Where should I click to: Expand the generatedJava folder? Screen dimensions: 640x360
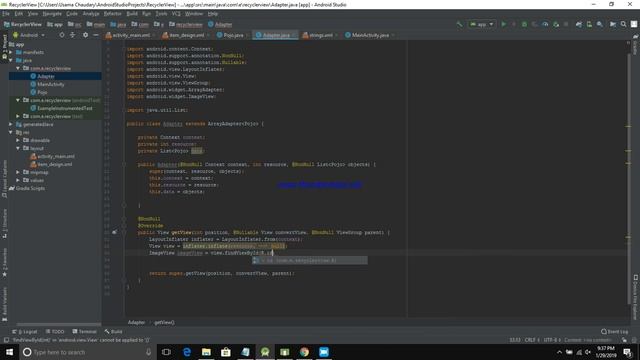point(11,124)
